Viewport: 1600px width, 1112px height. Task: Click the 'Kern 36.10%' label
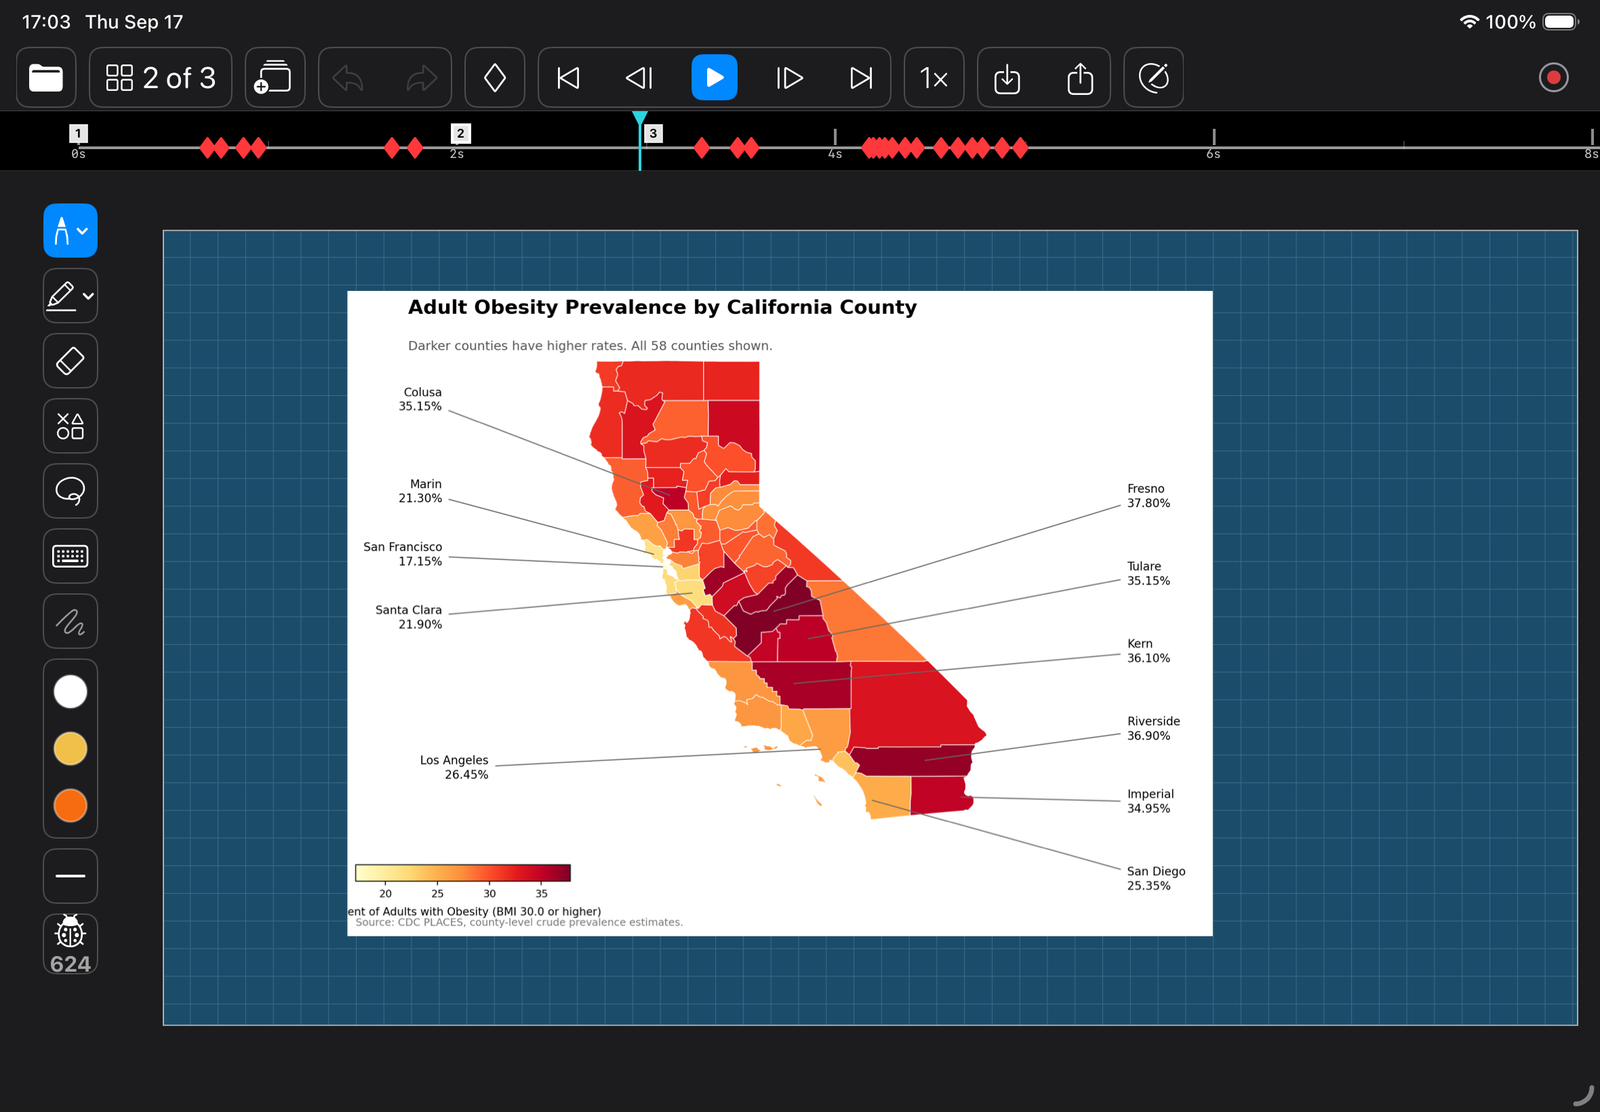(x=1148, y=651)
